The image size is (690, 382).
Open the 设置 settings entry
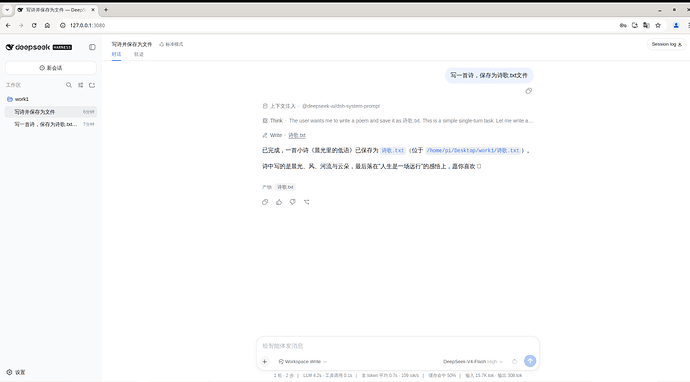[x=16, y=372]
